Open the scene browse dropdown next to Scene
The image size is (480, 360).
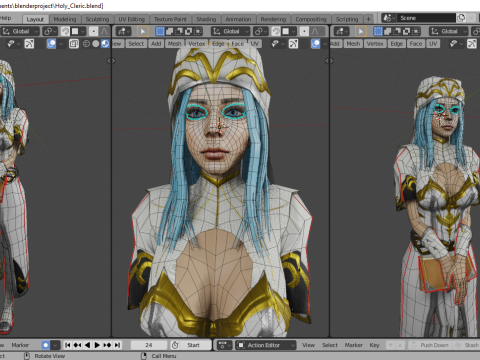pos(388,18)
